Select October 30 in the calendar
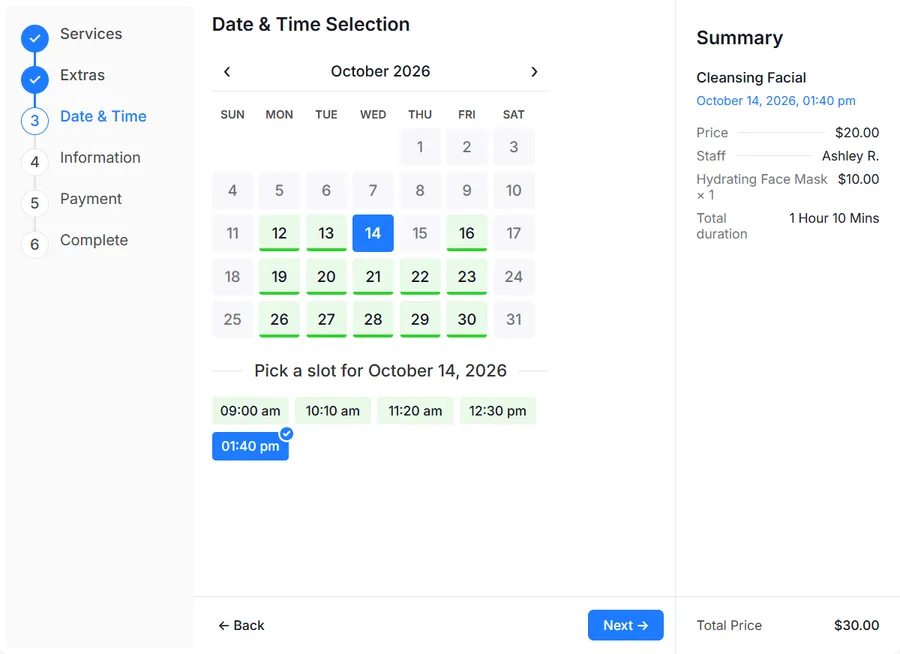 (x=467, y=319)
